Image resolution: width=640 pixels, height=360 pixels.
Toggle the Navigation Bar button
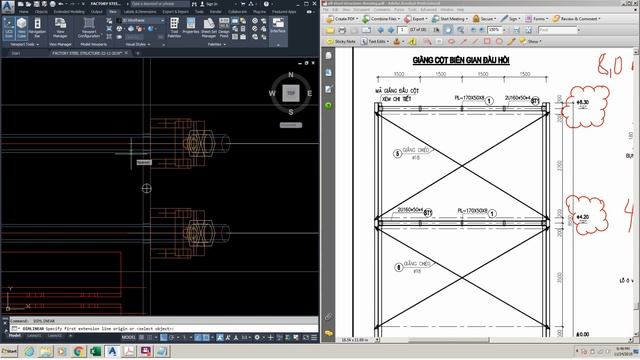coord(37,28)
